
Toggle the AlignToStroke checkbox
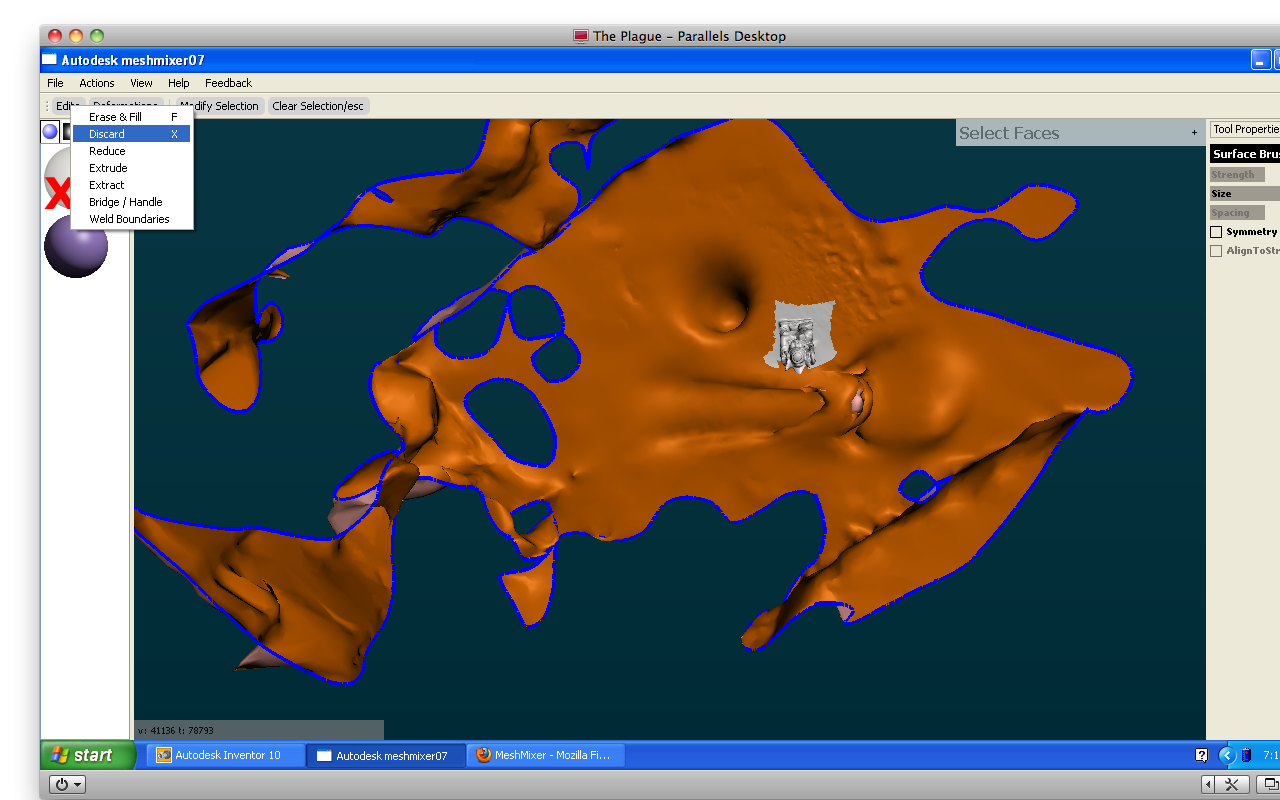[1216, 251]
